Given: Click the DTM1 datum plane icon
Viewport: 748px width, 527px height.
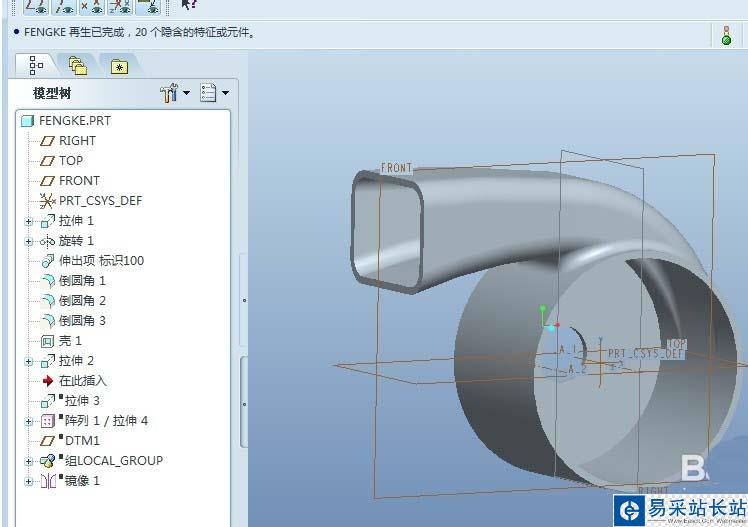Looking at the screenshot, I should coord(47,441).
